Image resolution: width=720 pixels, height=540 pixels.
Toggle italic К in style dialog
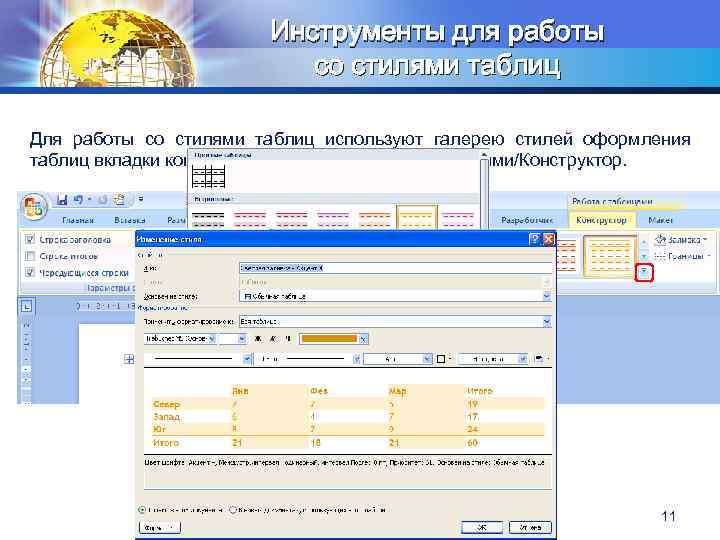coord(273,339)
